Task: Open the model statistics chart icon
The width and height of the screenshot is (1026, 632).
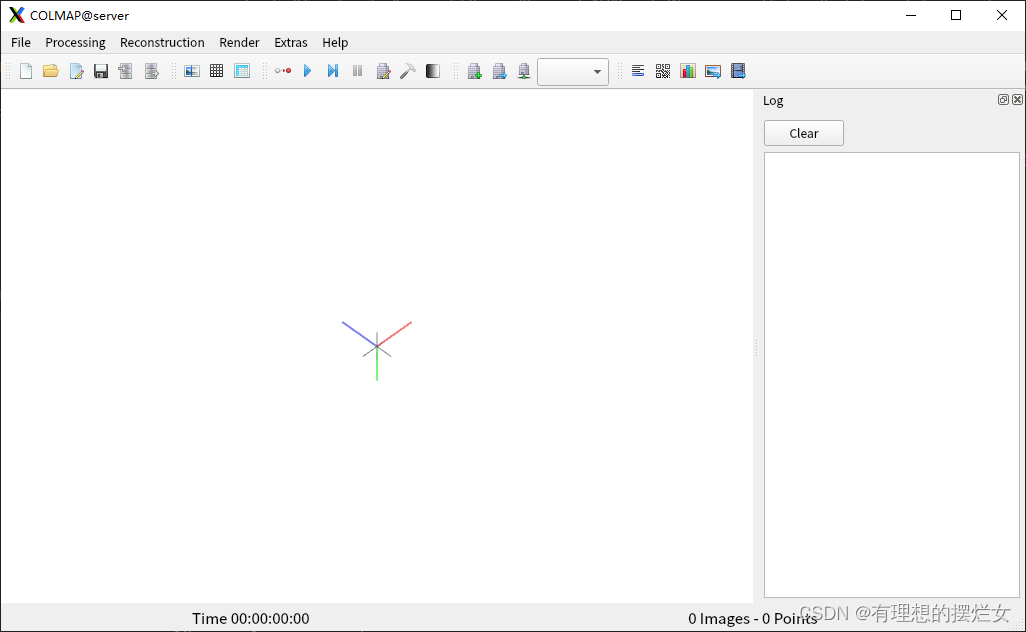Action: point(687,71)
